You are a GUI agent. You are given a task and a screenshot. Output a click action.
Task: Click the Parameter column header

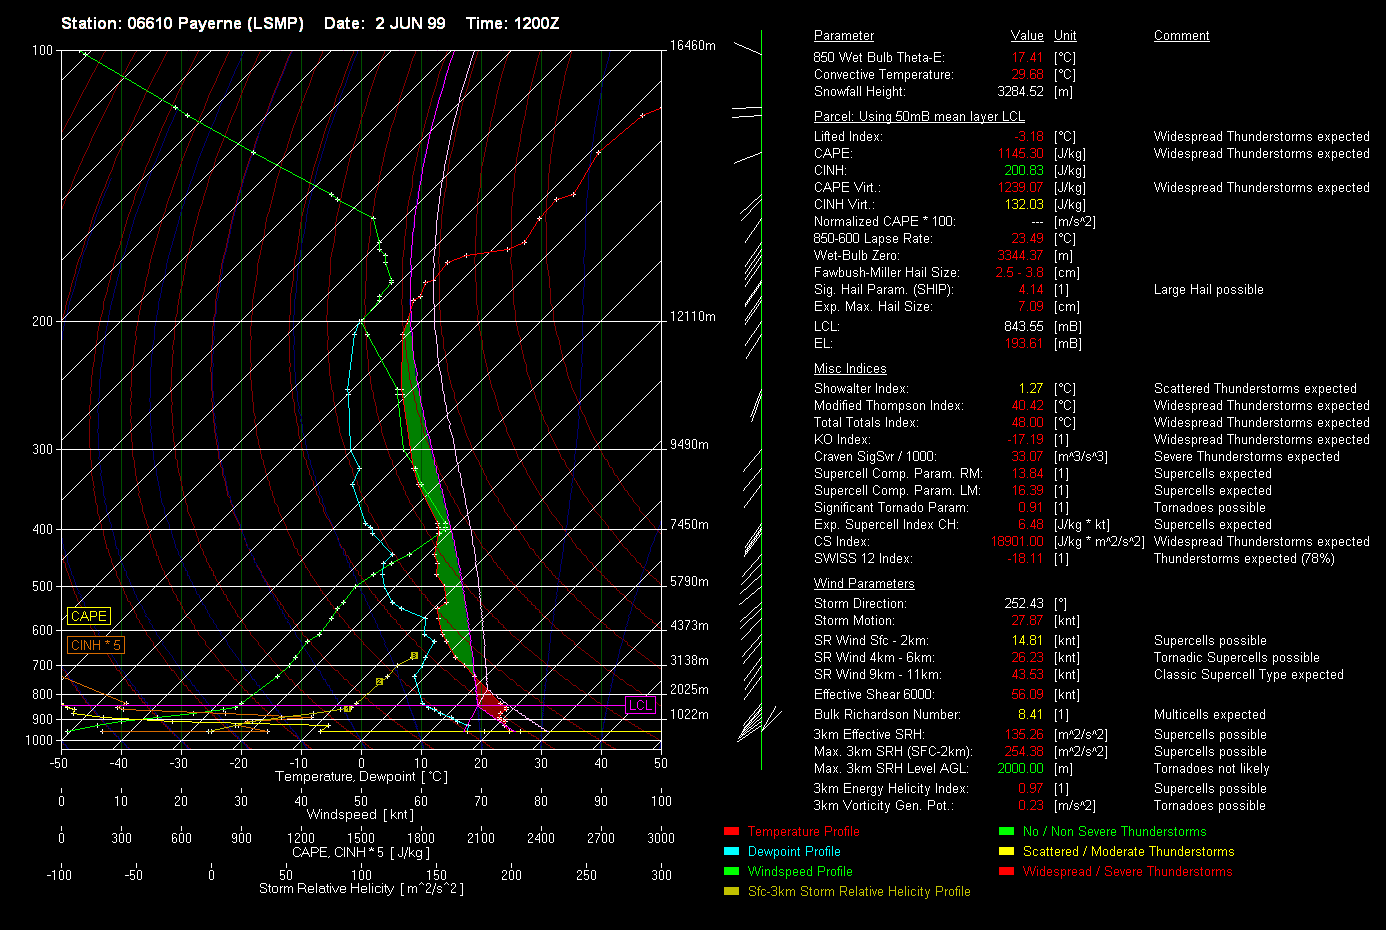click(843, 36)
